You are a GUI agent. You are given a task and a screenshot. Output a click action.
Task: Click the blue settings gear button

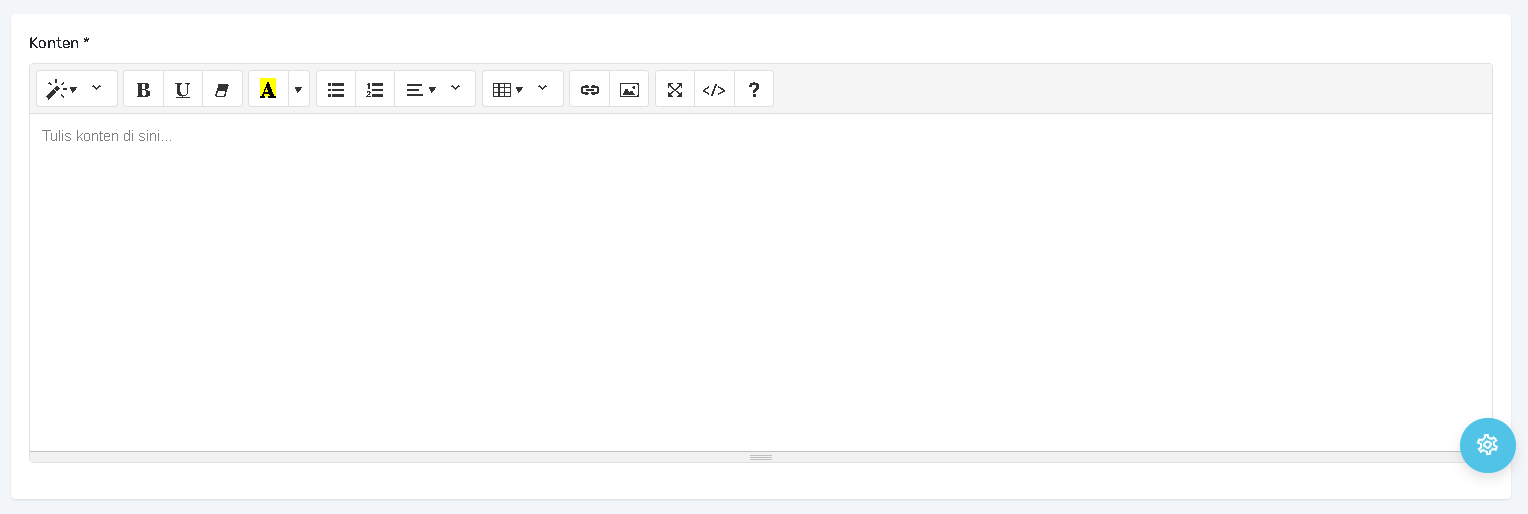coord(1487,445)
